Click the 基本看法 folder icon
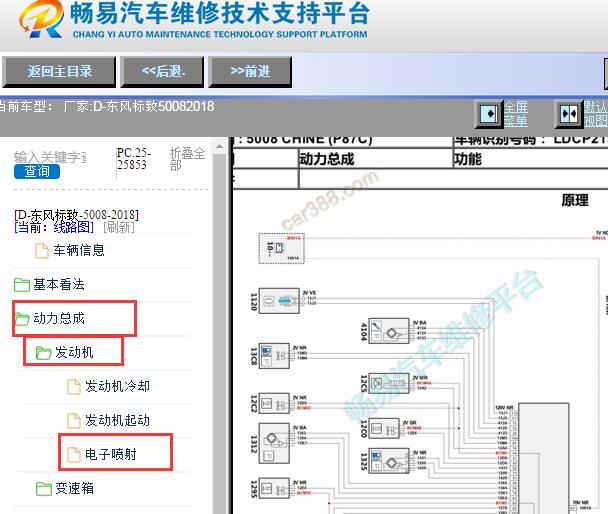Viewport: 608px width, 514px height. (x=22, y=285)
